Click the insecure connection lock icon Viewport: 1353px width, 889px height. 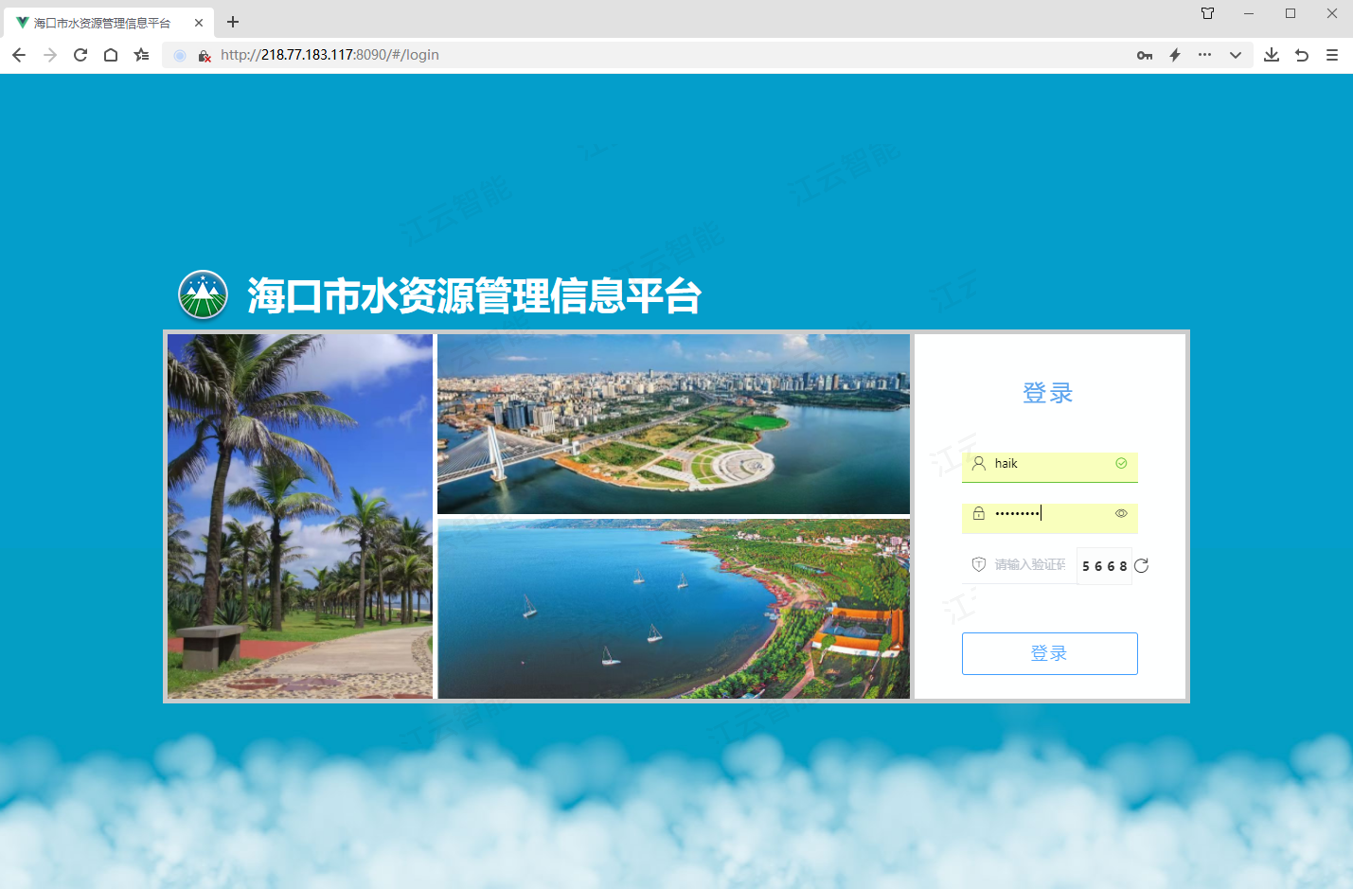(204, 56)
